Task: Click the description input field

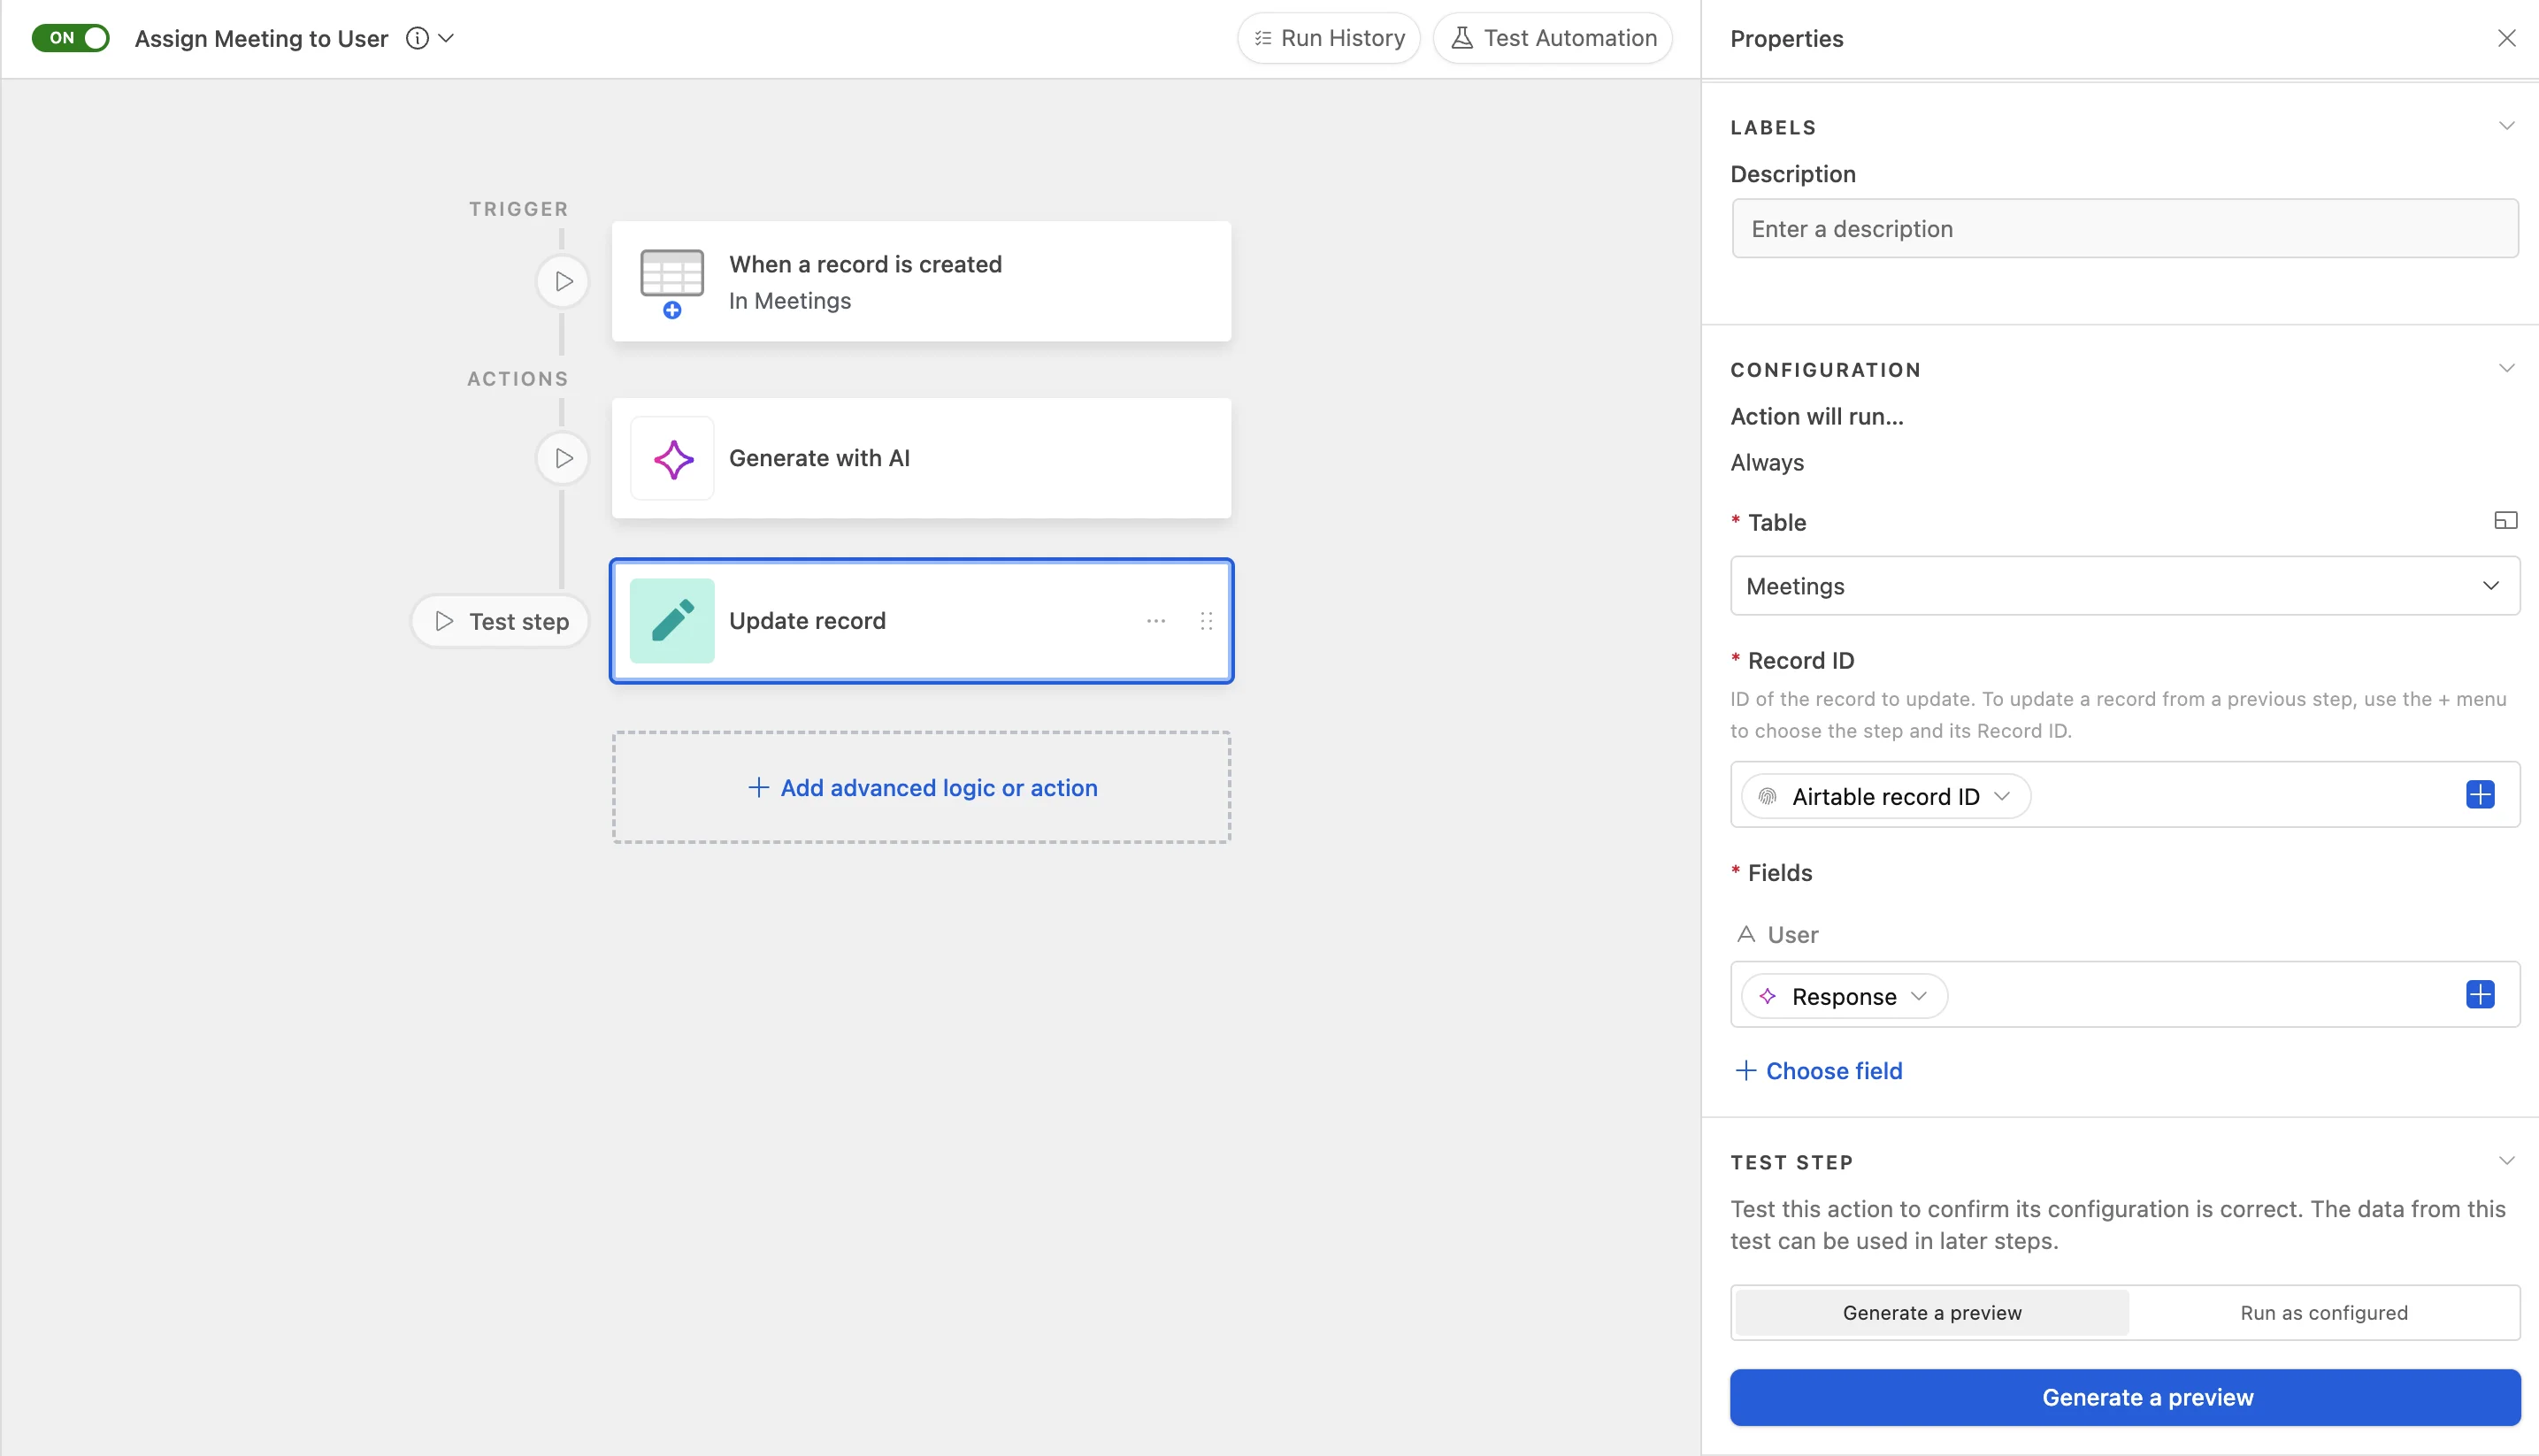Action: pyautogui.click(x=2124, y=229)
